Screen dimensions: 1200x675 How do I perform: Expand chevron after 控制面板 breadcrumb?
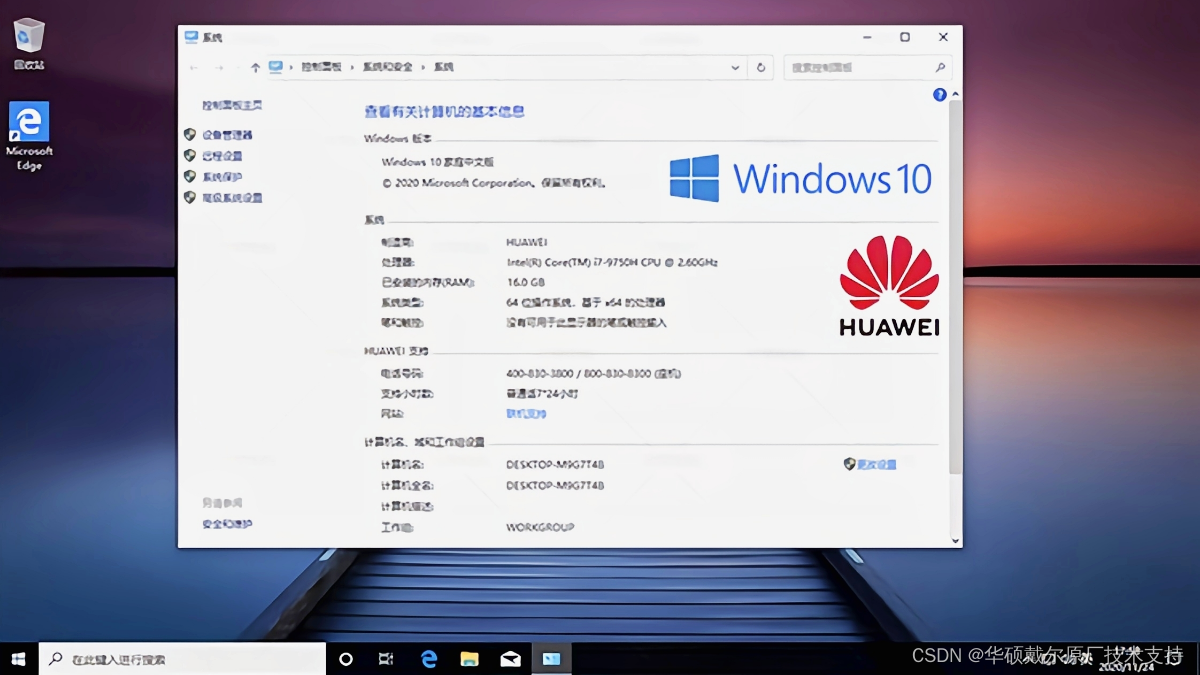click(x=352, y=67)
